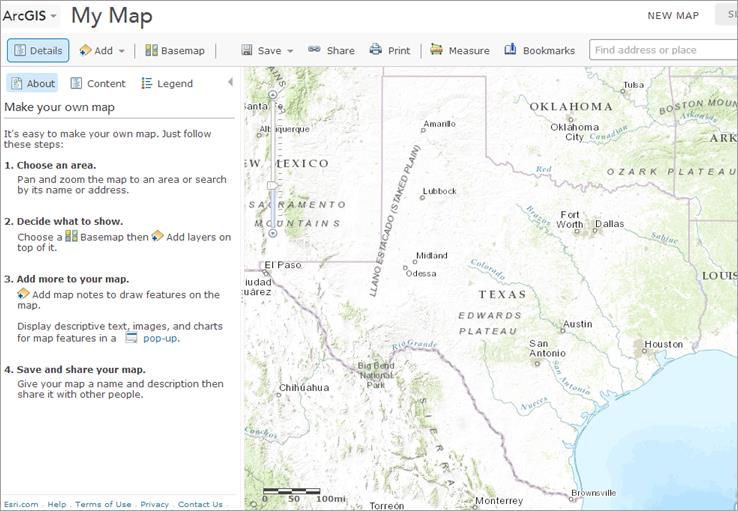Open the ArcGIS dropdown menu

pyautogui.click(x=30, y=16)
